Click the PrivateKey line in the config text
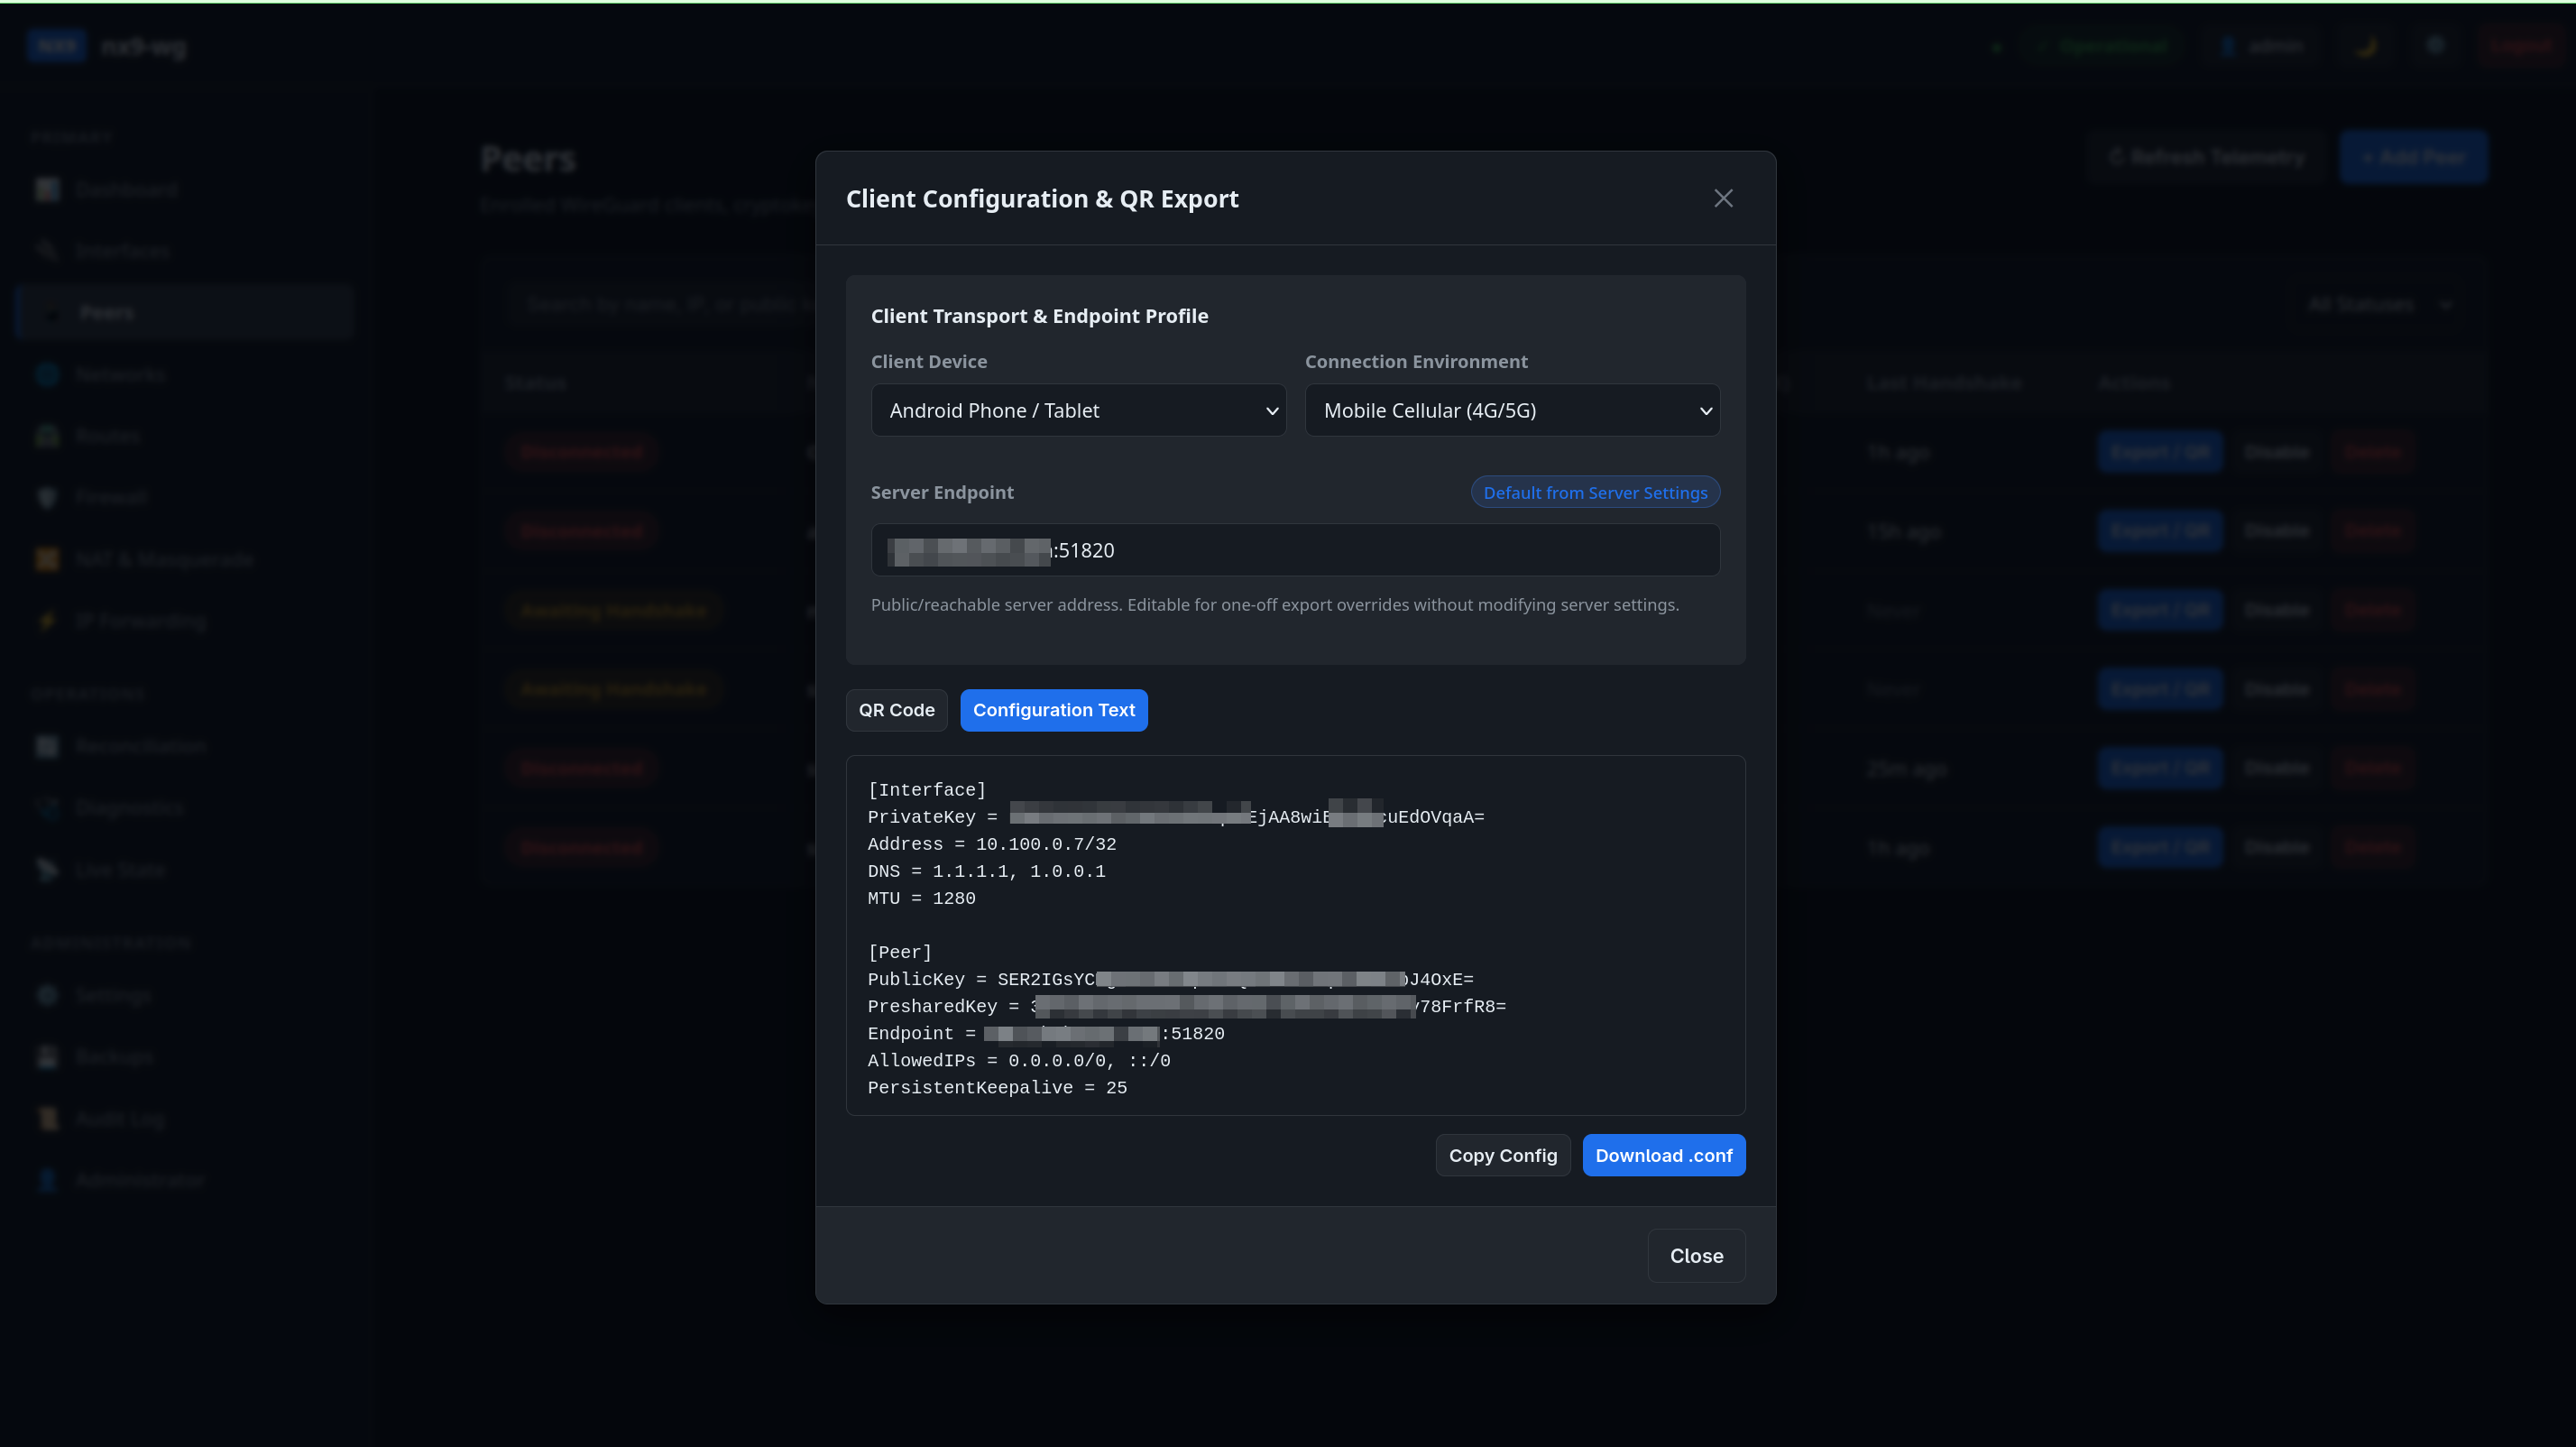The width and height of the screenshot is (2576, 1447). [x=1176, y=817]
